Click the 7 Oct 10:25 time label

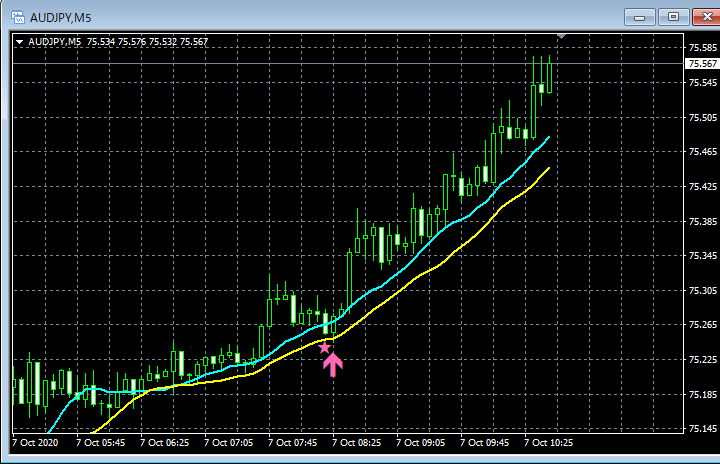[549, 443]
